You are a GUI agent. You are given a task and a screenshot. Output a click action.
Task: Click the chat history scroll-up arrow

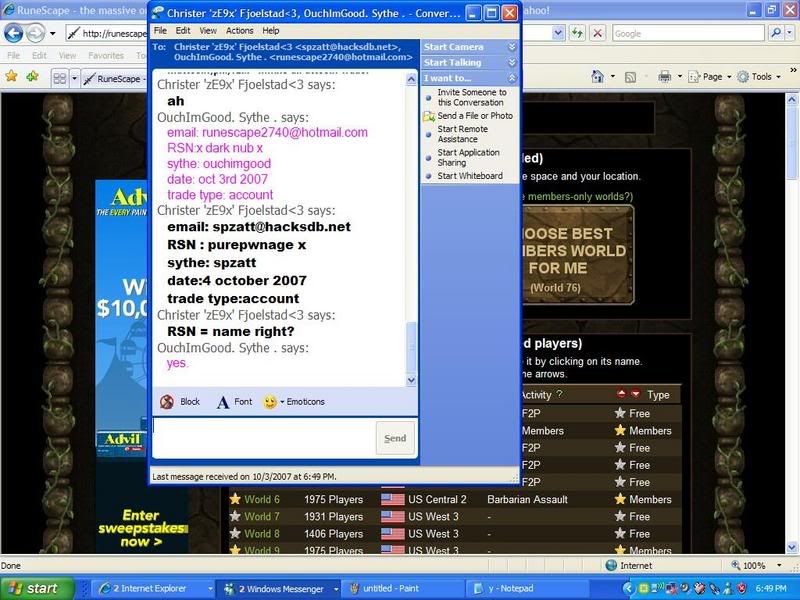pos(411,79)
